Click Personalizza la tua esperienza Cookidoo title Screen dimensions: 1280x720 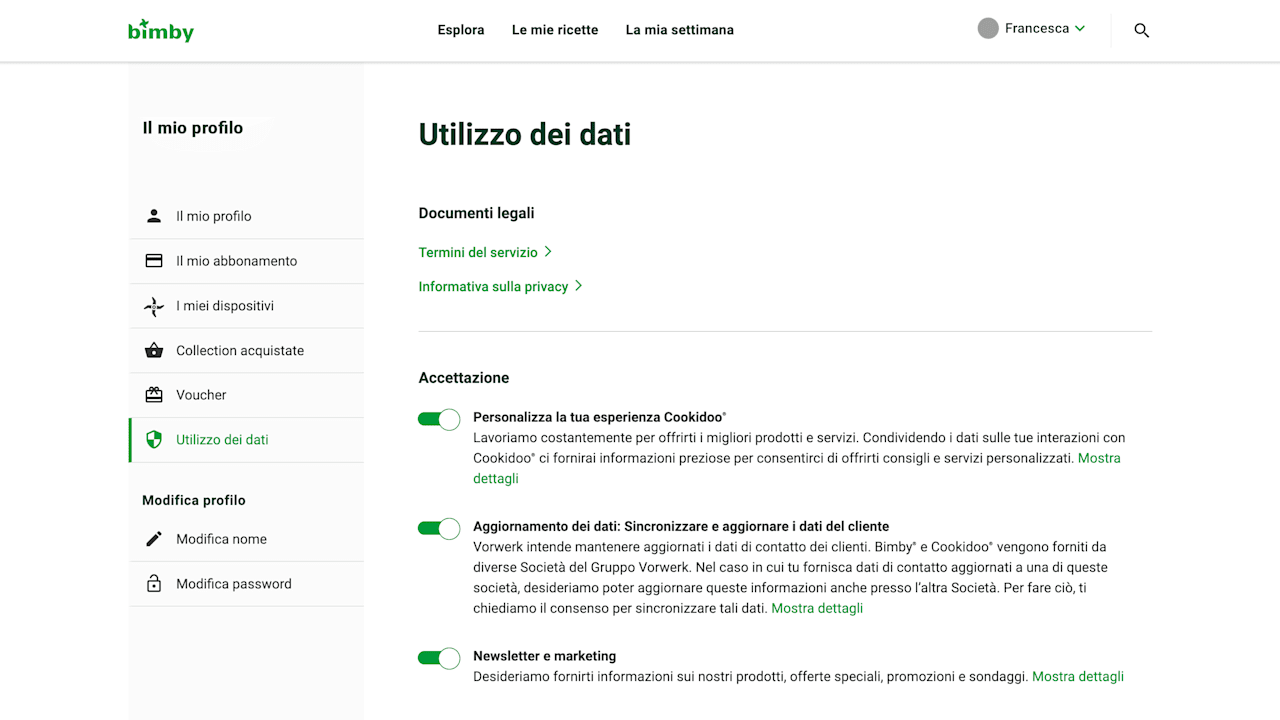coord(600,417)
